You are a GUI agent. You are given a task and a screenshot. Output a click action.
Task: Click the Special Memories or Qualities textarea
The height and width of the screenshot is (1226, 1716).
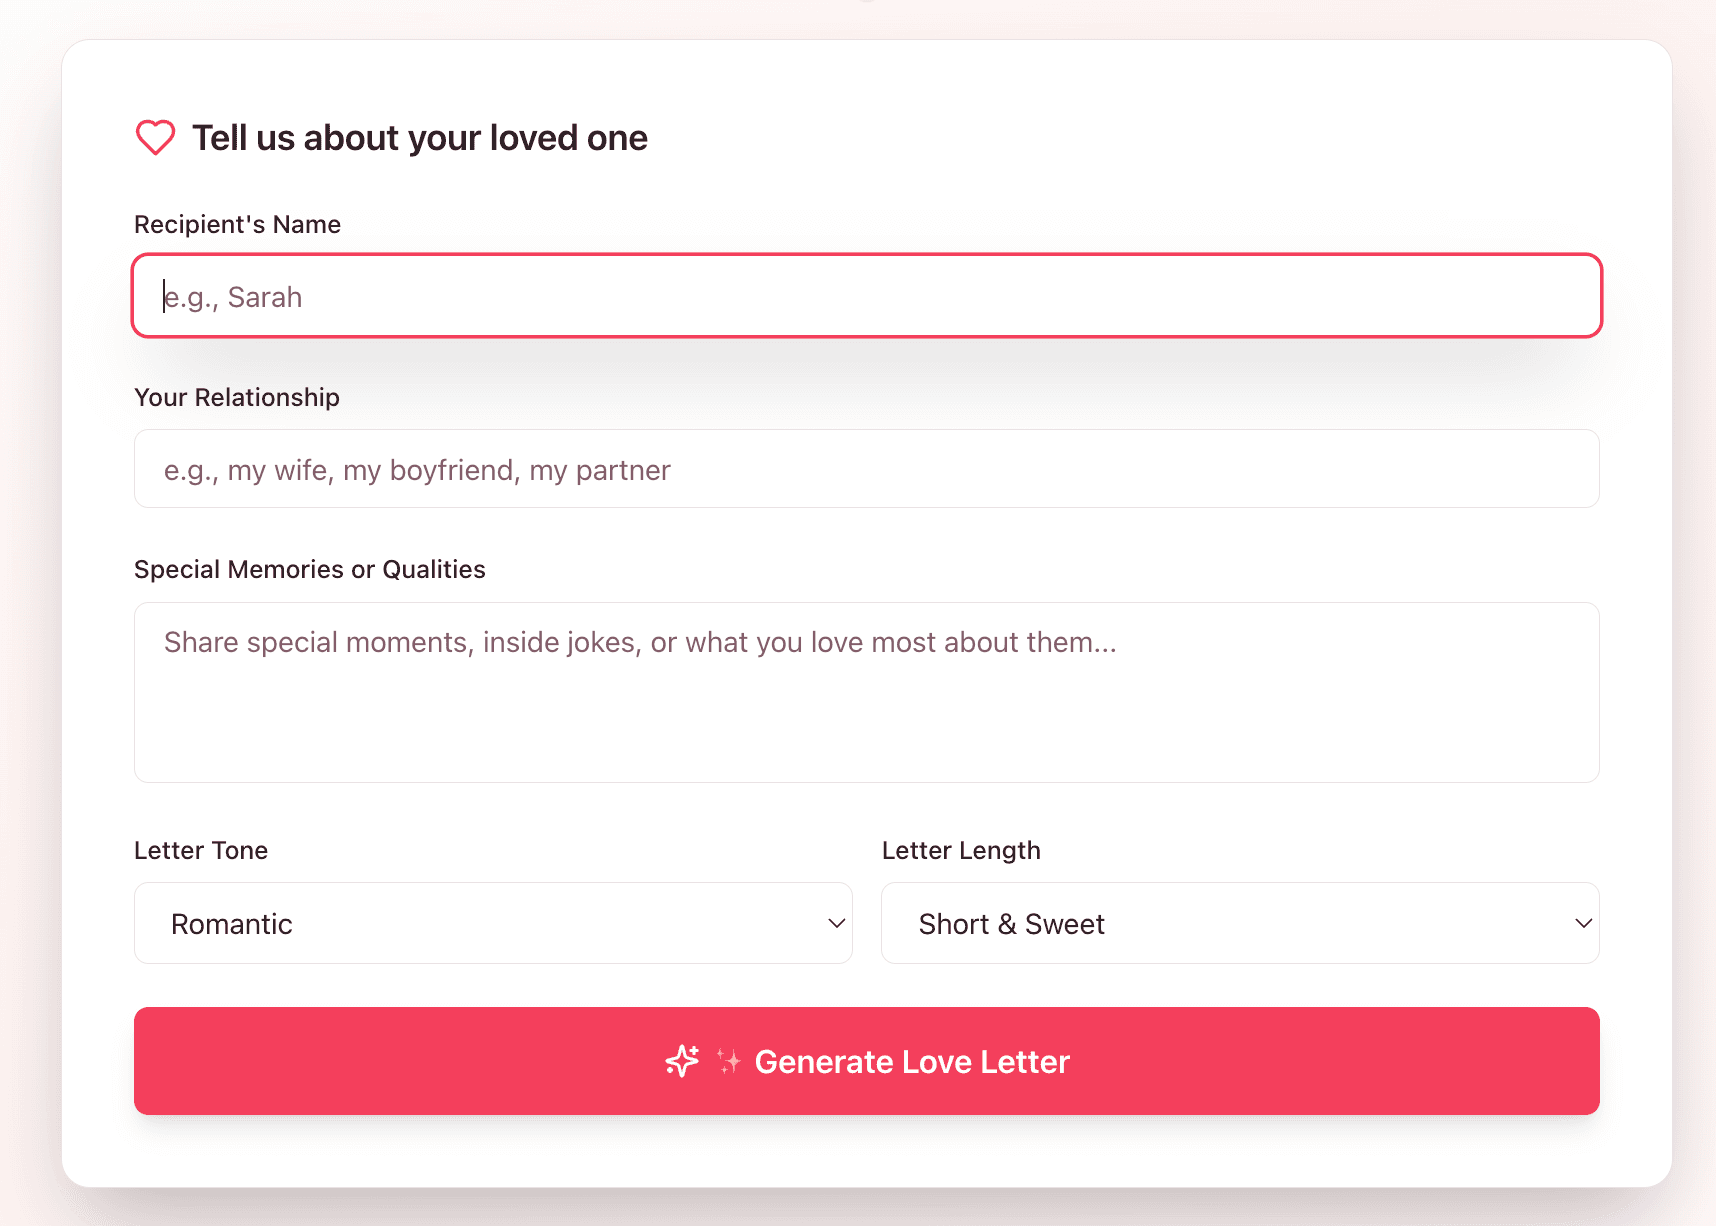pyautogui.click(x=866, y=692)
